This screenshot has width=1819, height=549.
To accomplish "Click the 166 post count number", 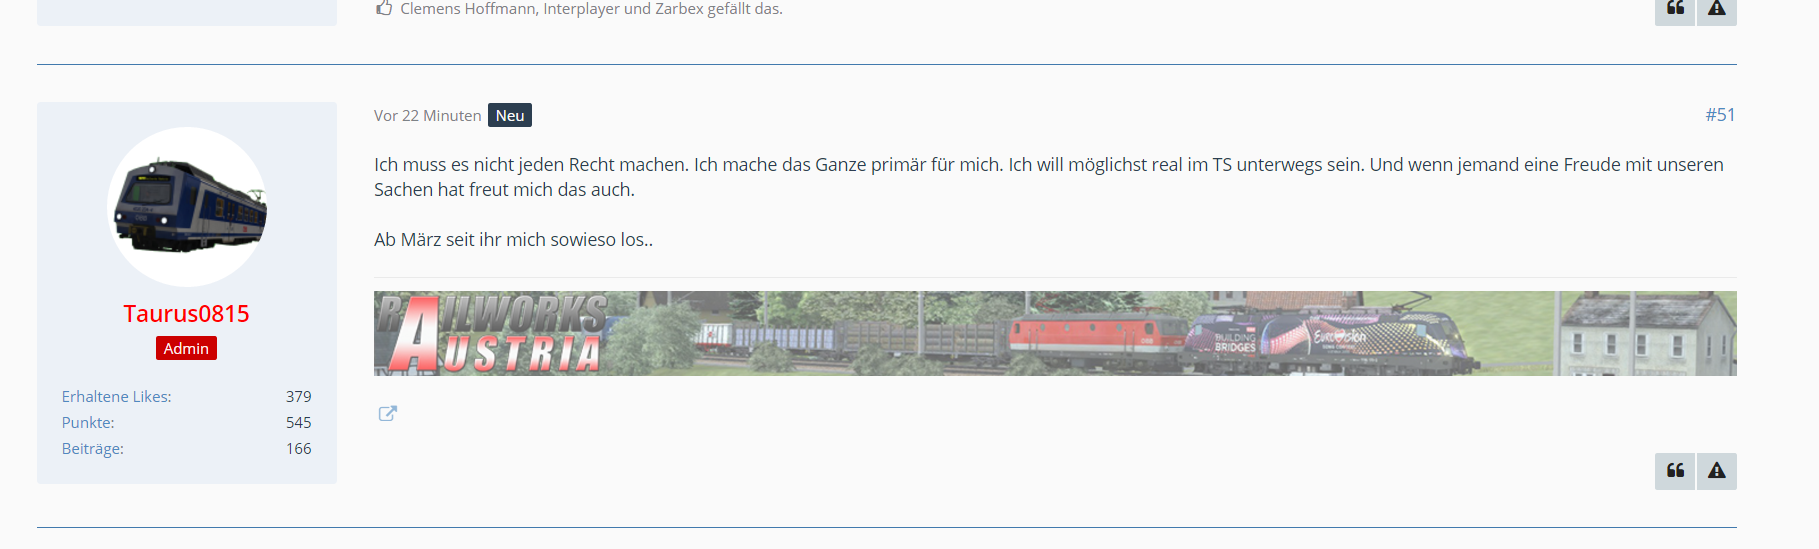I will pos(299,449).
